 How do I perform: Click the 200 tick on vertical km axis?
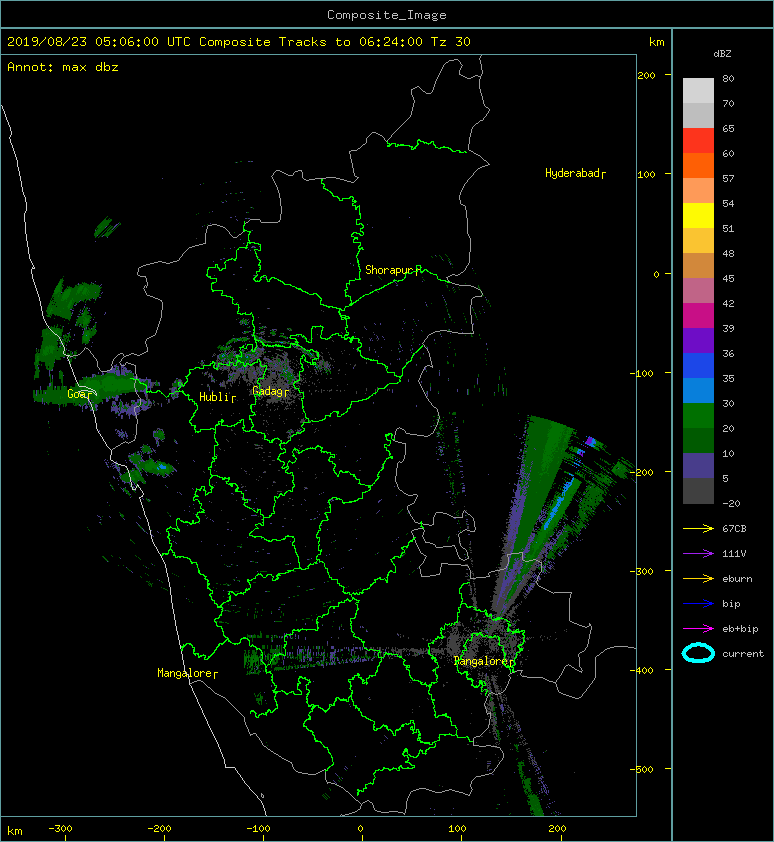click(x=647, y=75)
